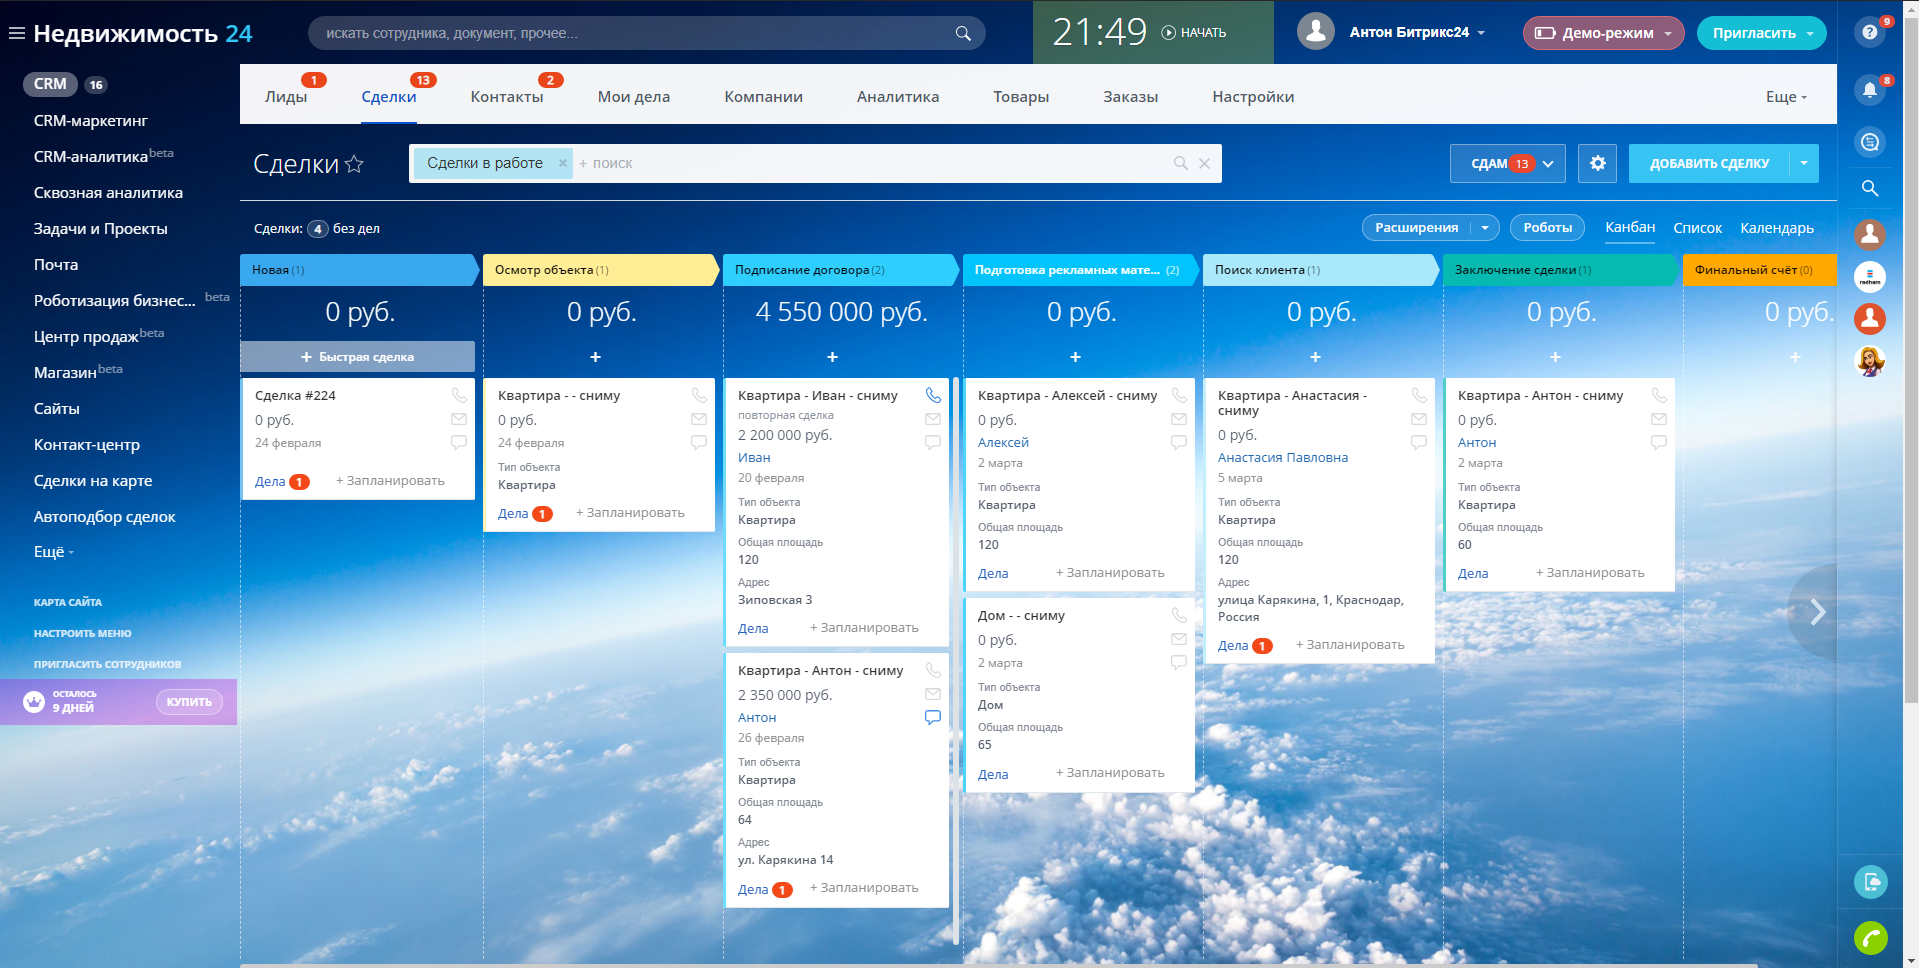The image size is (1919, 968).
Task: Switch to Календарь view
Action: pos(1776,228)
